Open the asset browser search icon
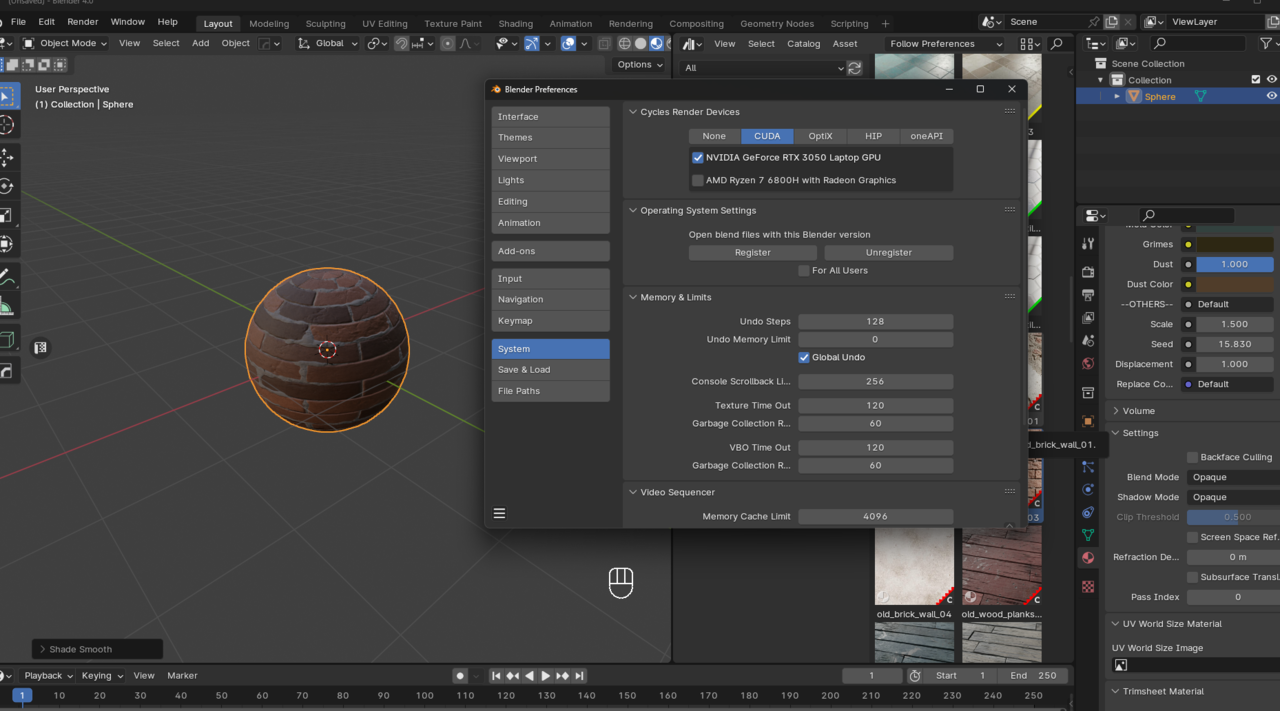 point(1056,44)
